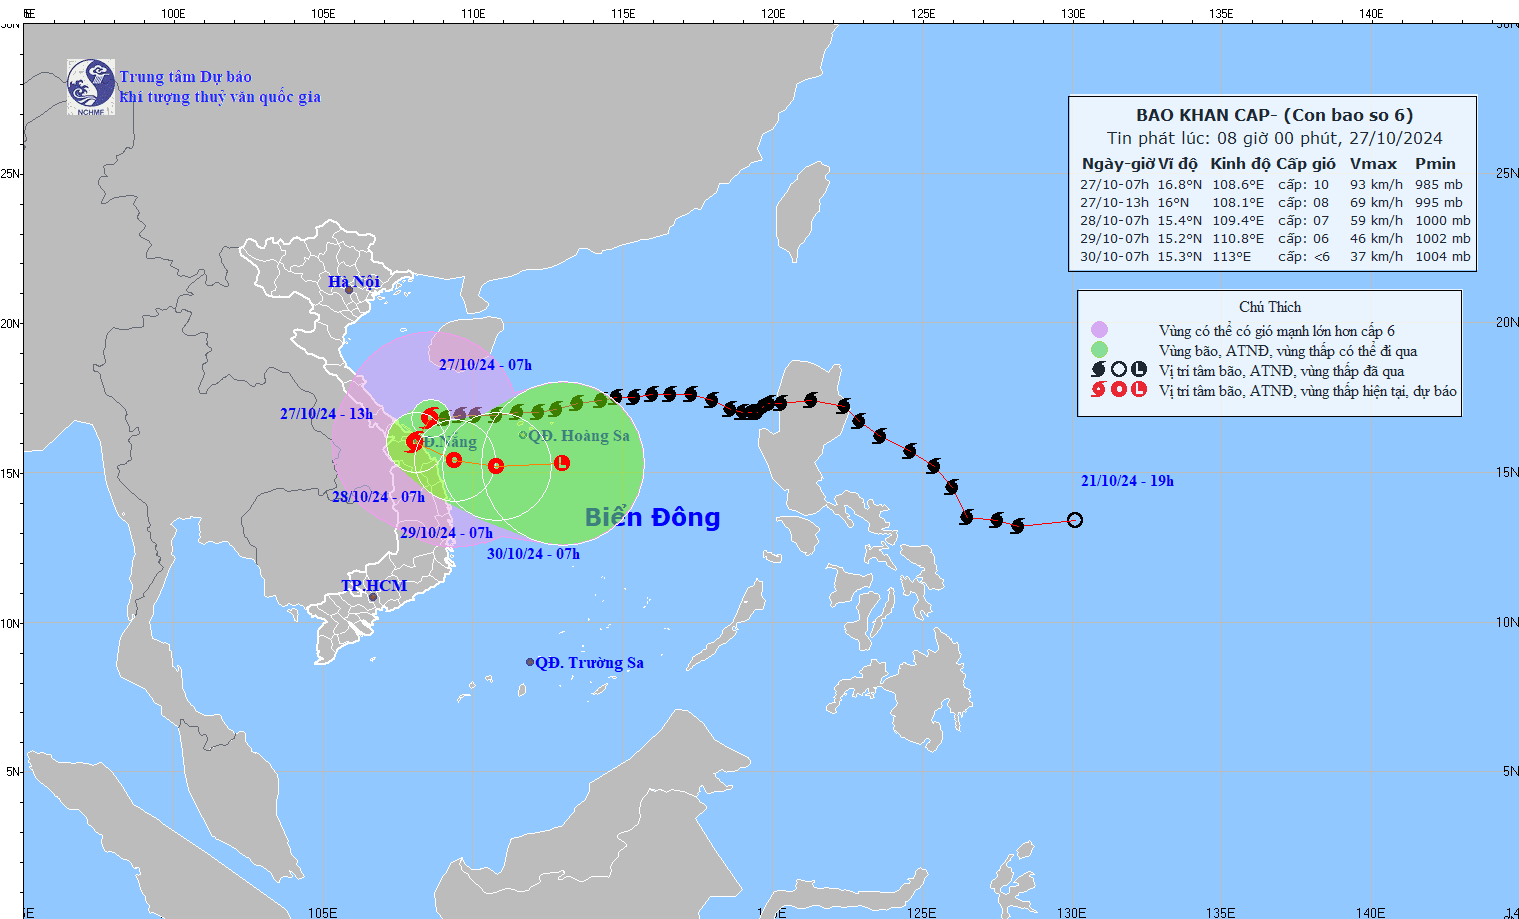Click the Biển Đông sea label

(650, 518)
